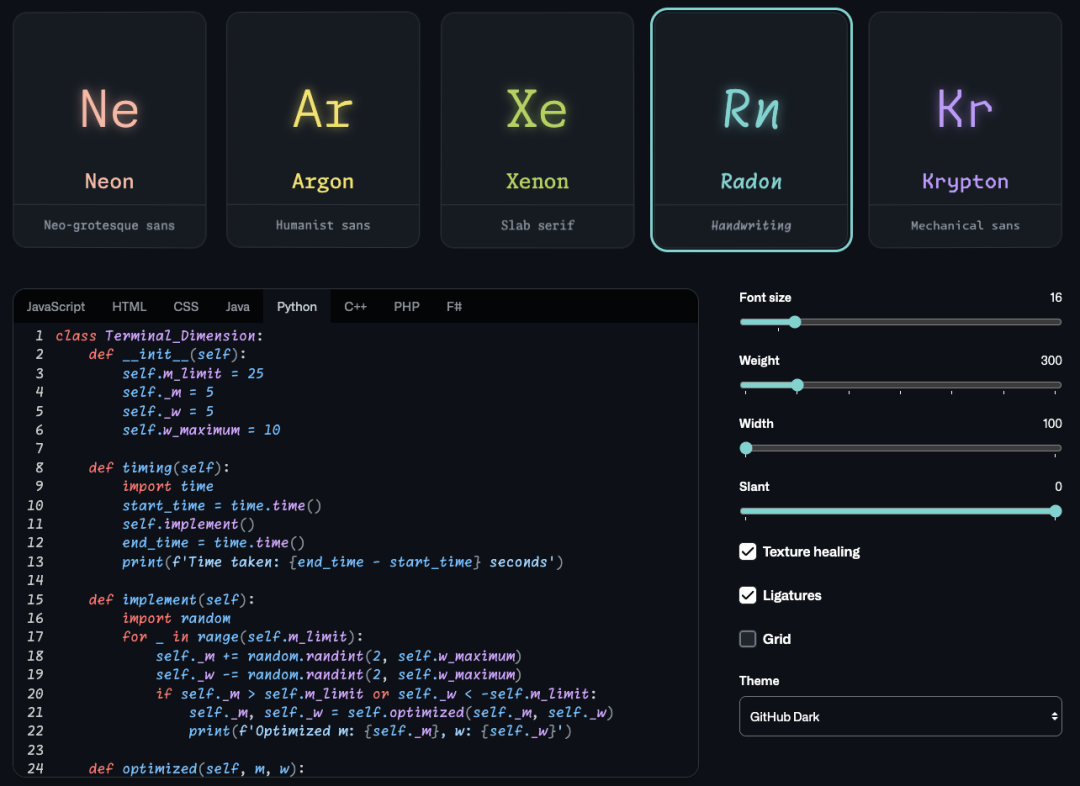Click the Font size value 16
The height and width of the screenshot is (786, 1080).
tap(1055, 298)
